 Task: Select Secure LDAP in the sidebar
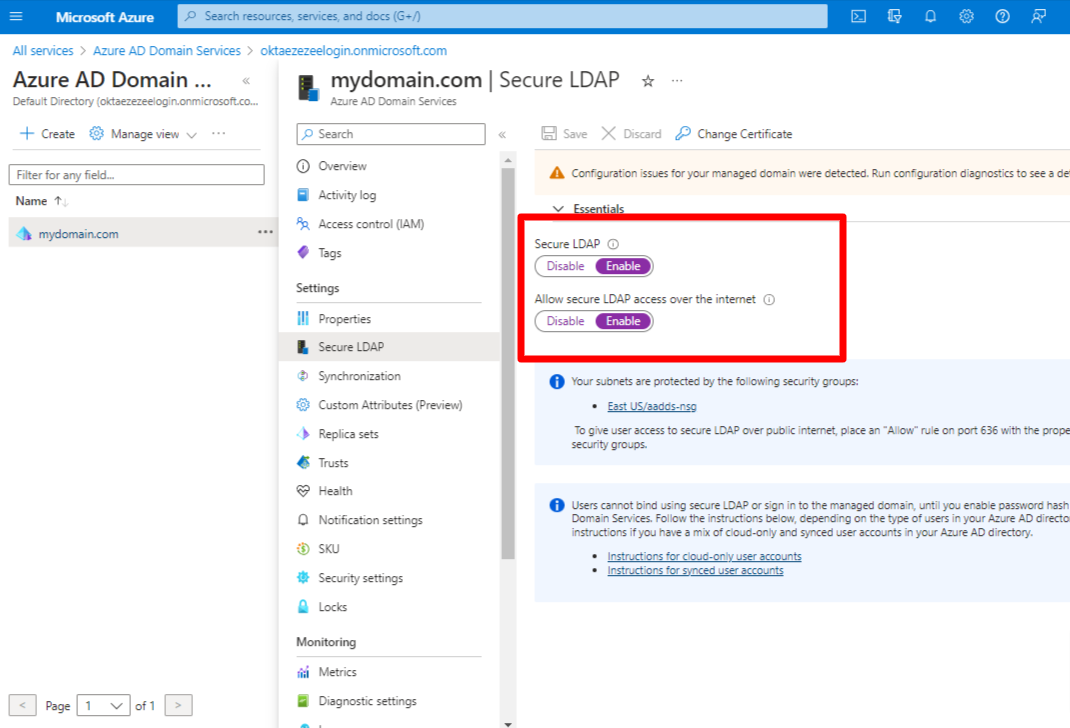390,347
